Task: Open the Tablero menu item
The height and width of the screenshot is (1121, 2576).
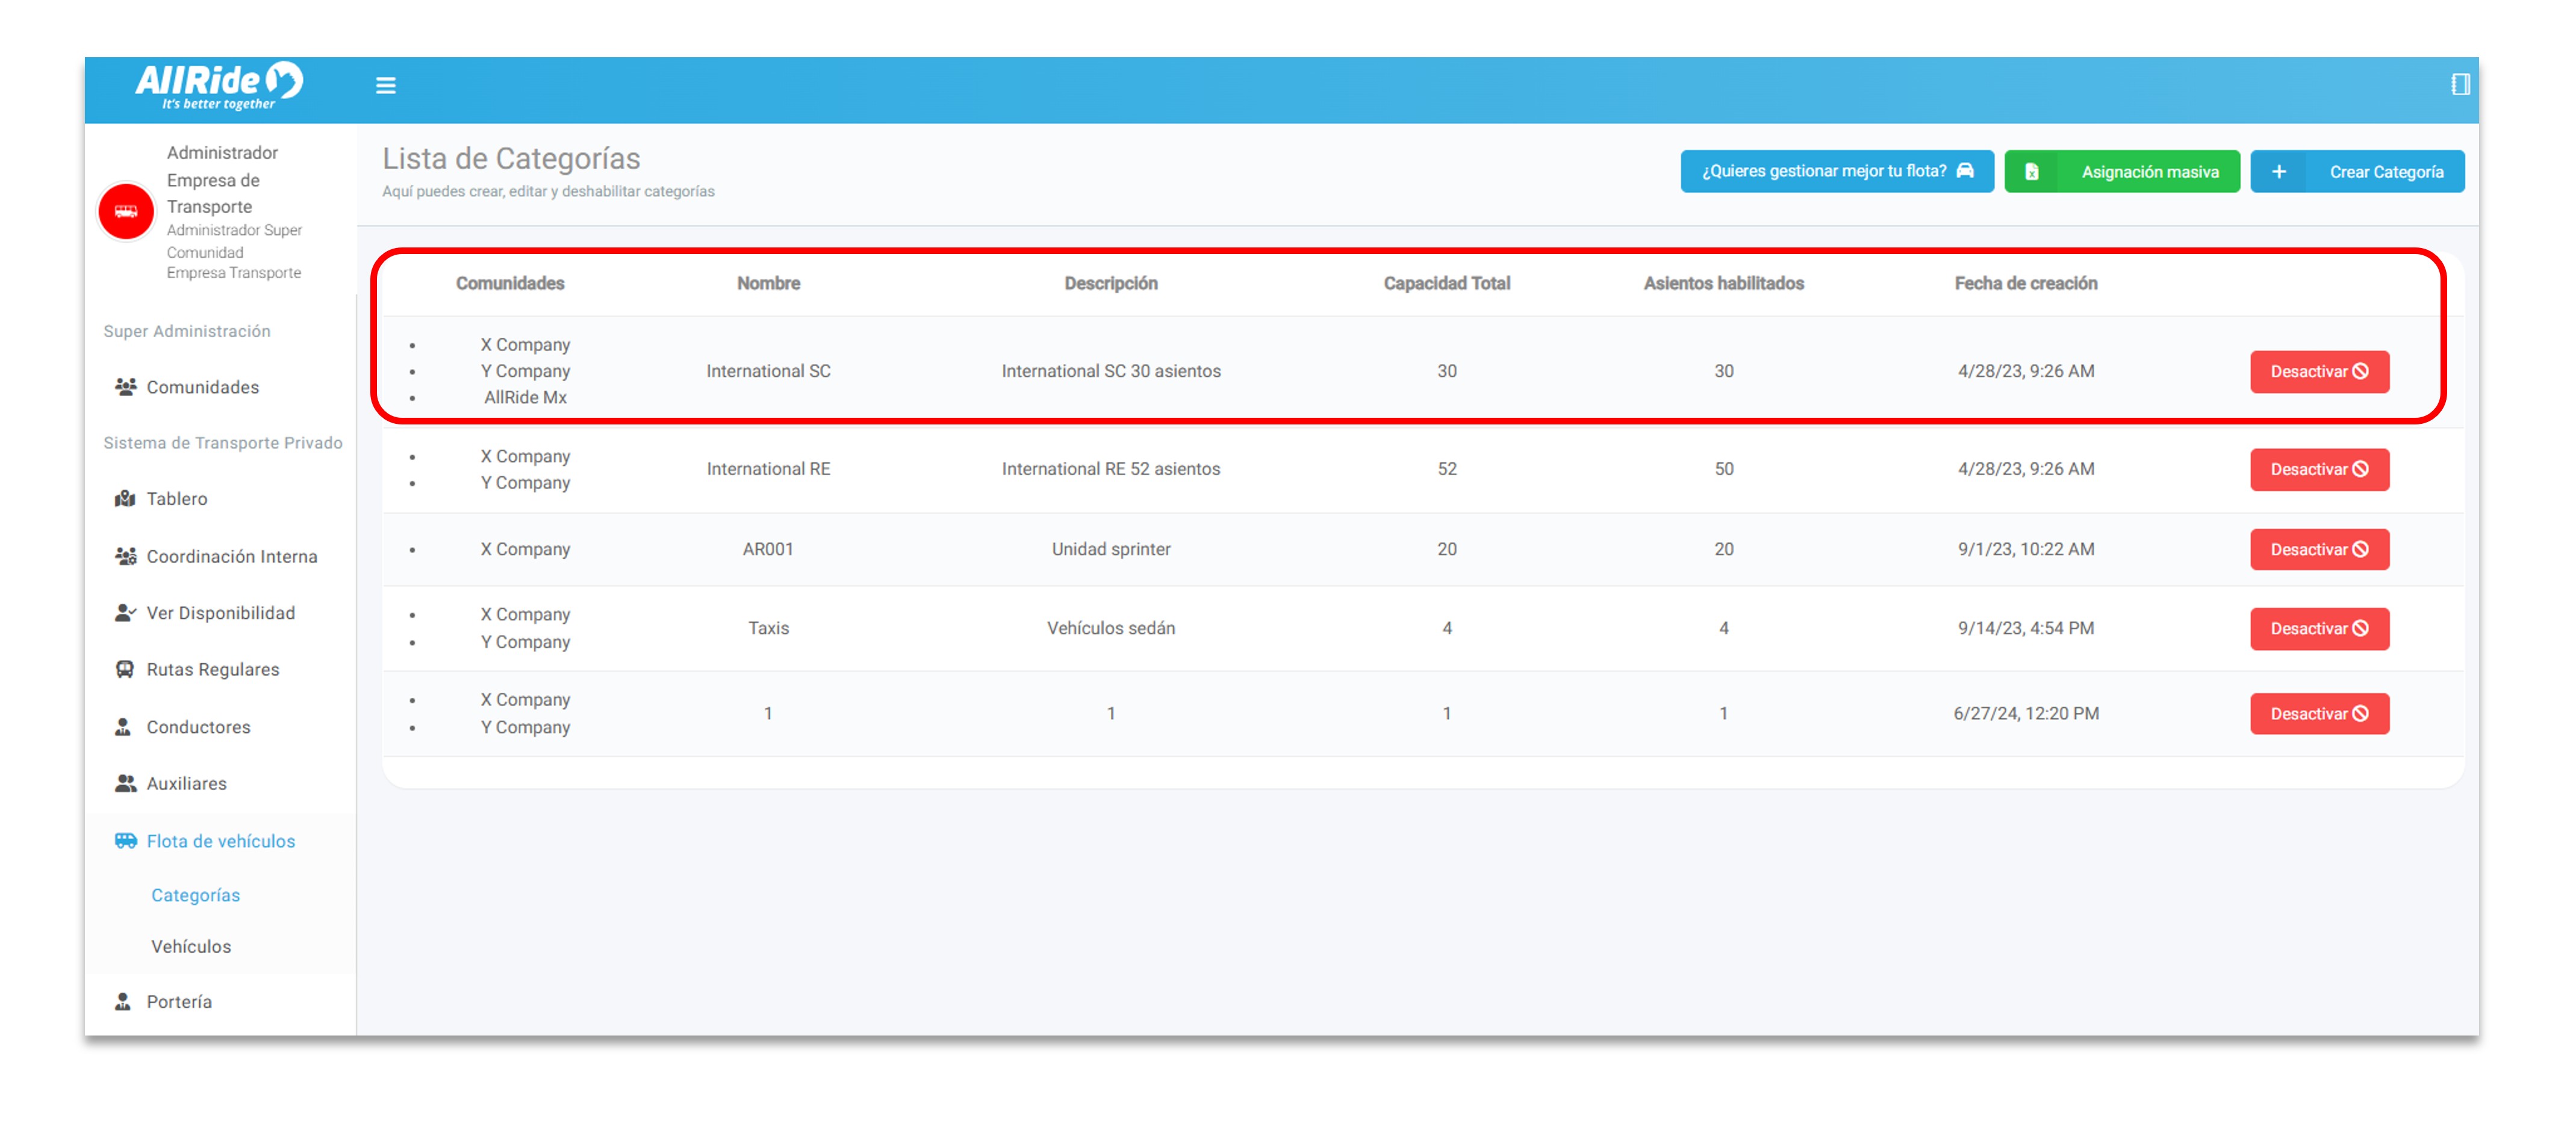Action: [176, 499]
